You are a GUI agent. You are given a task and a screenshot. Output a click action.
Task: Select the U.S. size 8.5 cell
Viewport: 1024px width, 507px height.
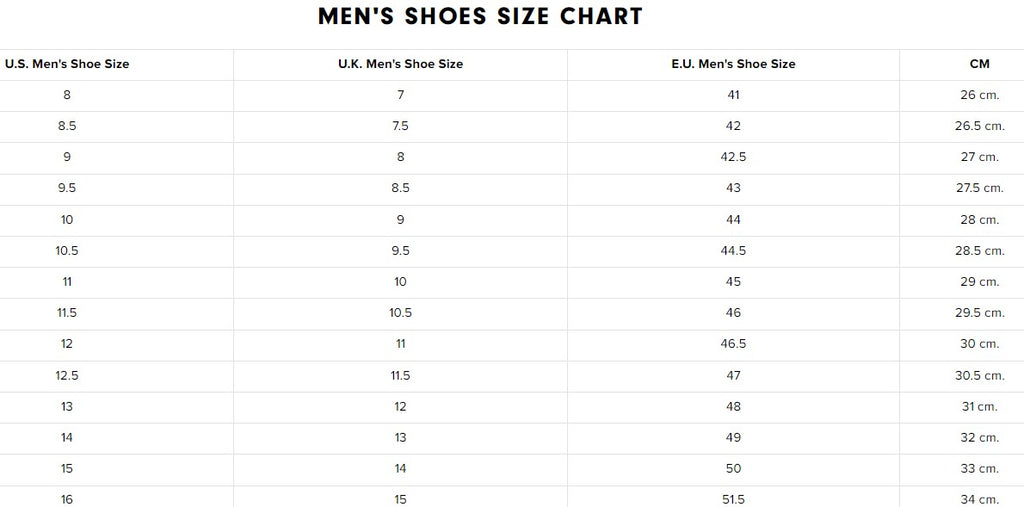point(67,126)
